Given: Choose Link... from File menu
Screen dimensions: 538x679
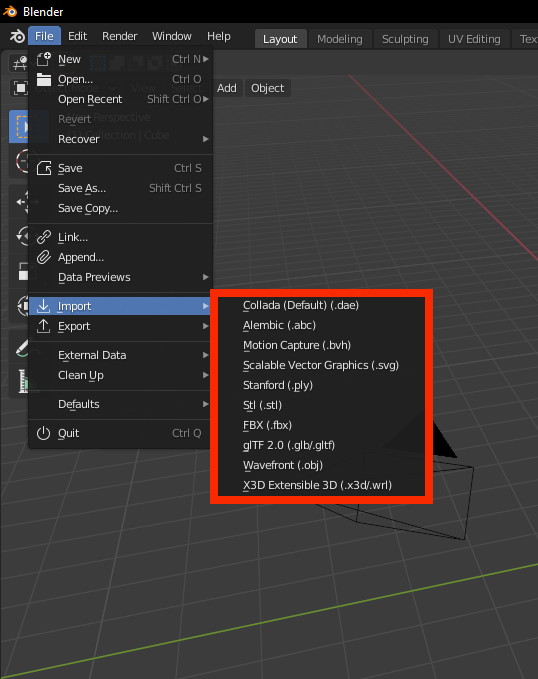Looking at the screenshot, I should (121, 237).
